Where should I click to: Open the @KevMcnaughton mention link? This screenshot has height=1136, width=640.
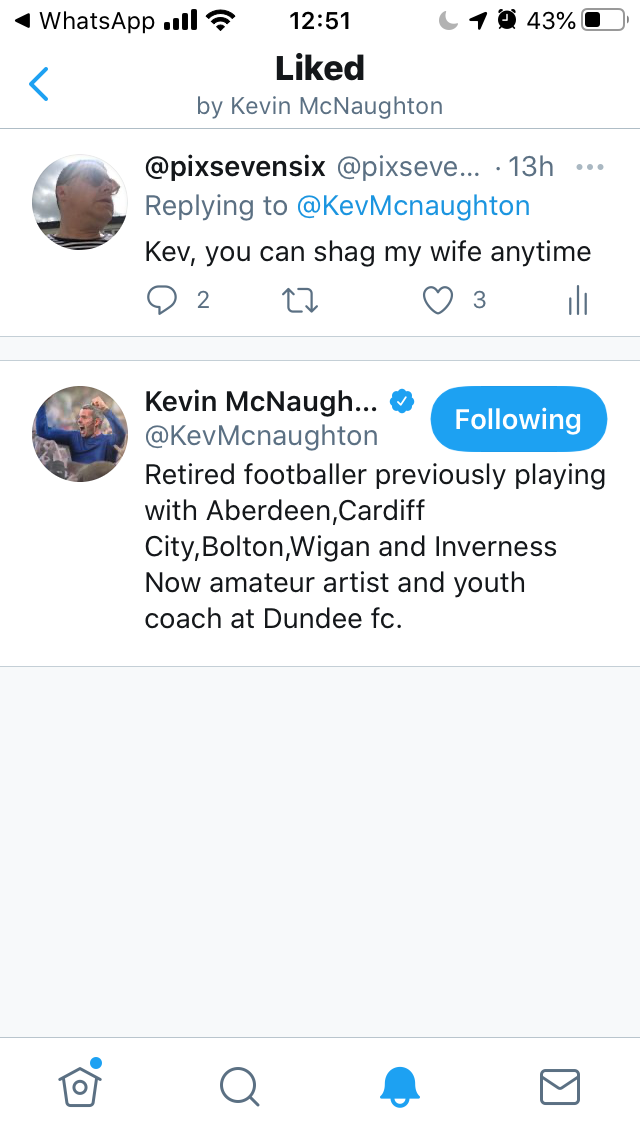tap(413, 206)
